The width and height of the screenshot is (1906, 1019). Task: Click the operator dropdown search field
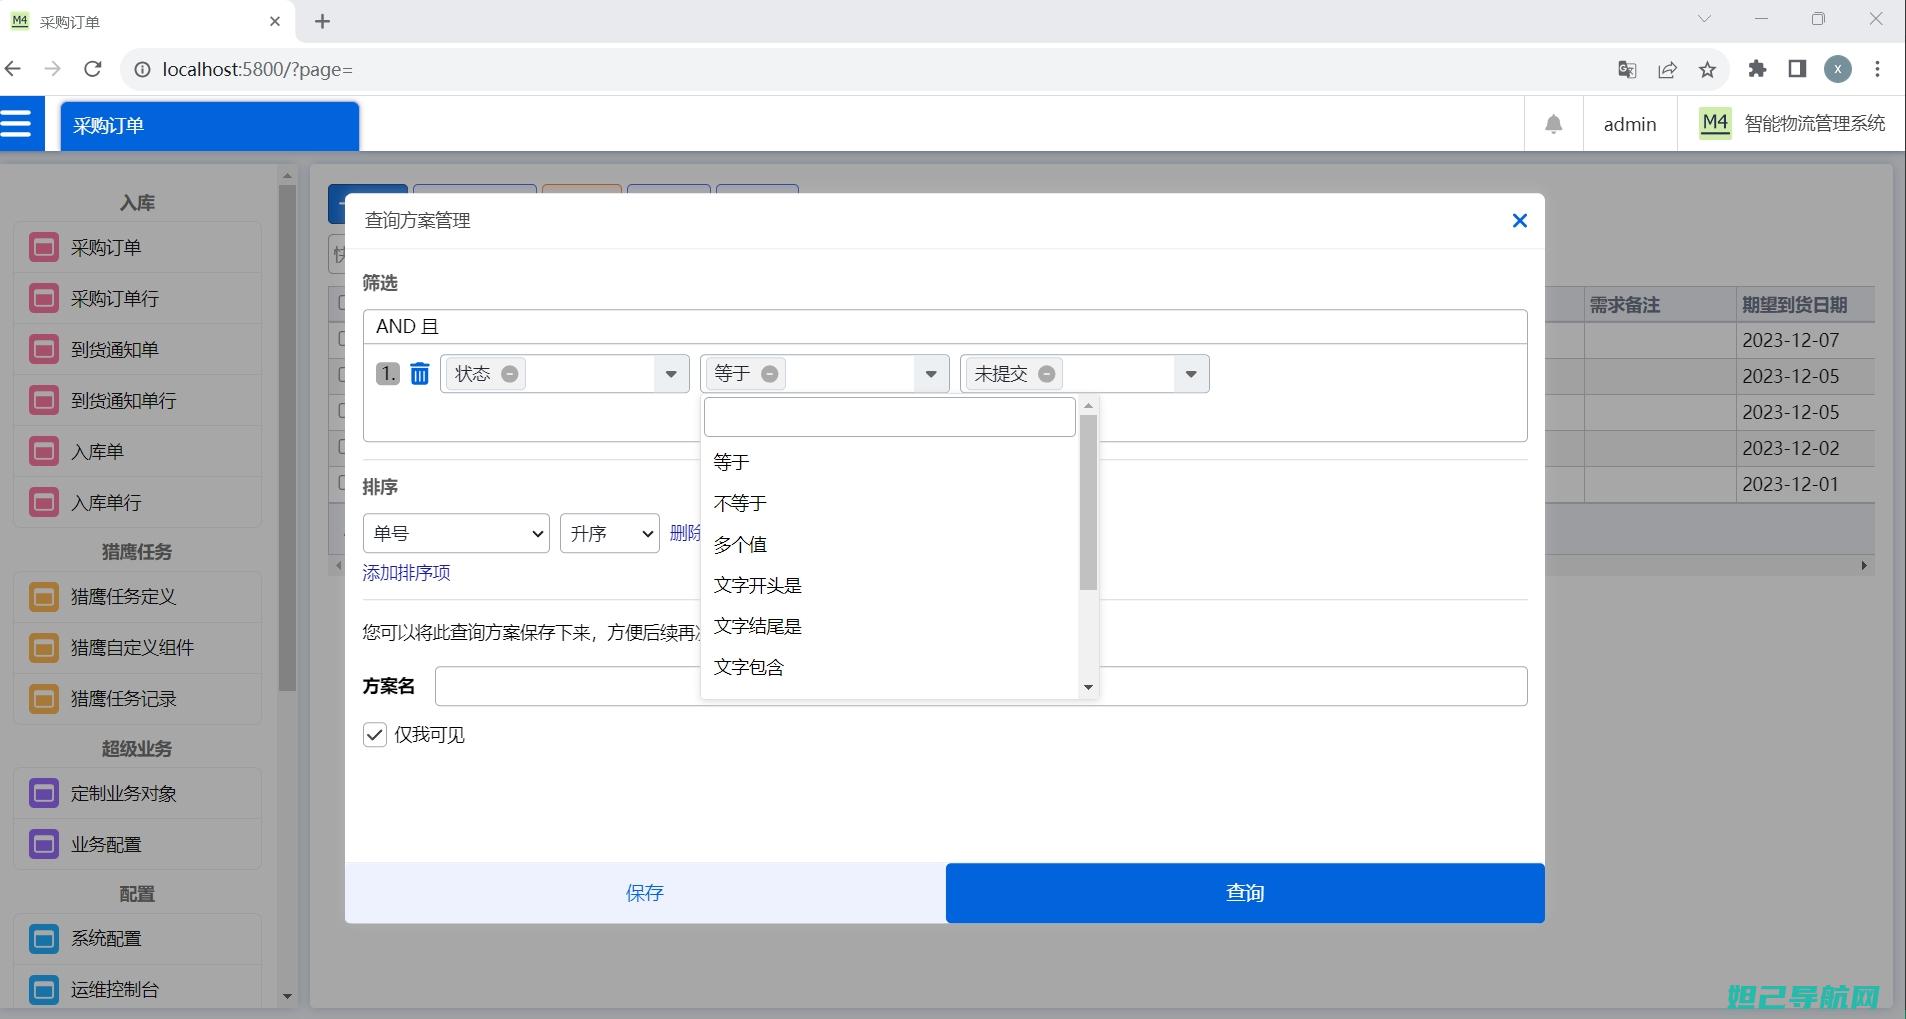point(890,417)
